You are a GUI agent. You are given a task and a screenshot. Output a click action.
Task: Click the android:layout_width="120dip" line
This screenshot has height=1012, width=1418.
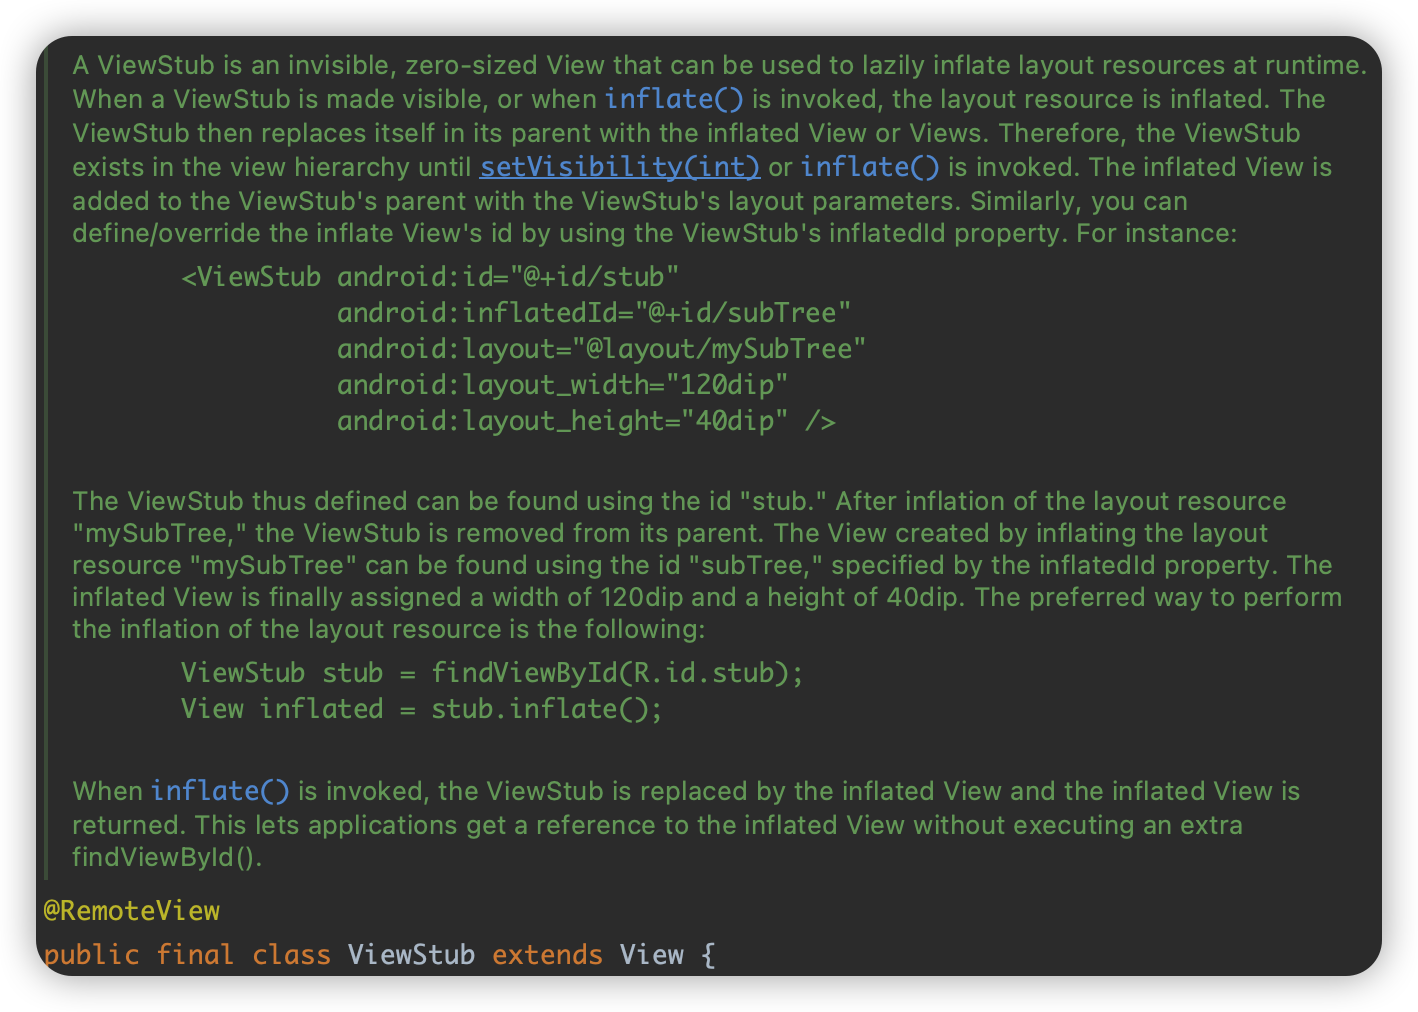[563, 385]
